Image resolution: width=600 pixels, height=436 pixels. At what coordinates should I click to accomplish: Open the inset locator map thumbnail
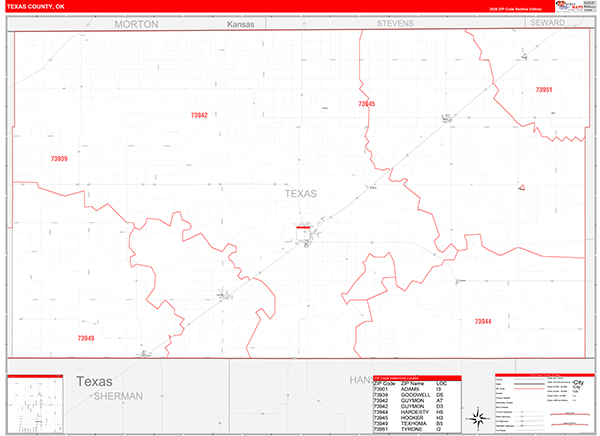35,404
